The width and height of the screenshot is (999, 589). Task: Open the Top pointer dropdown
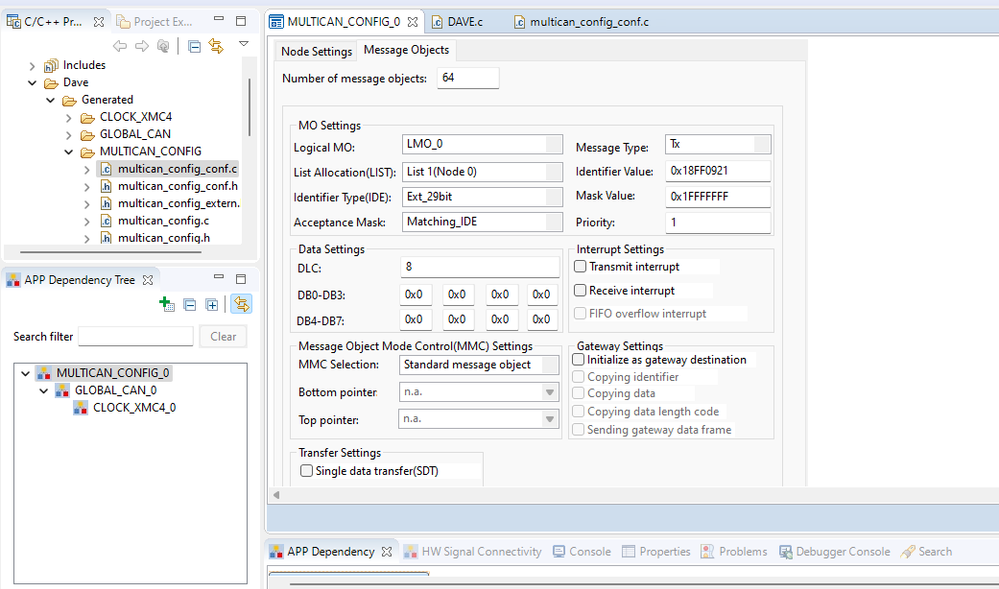[x=551, y=419]
